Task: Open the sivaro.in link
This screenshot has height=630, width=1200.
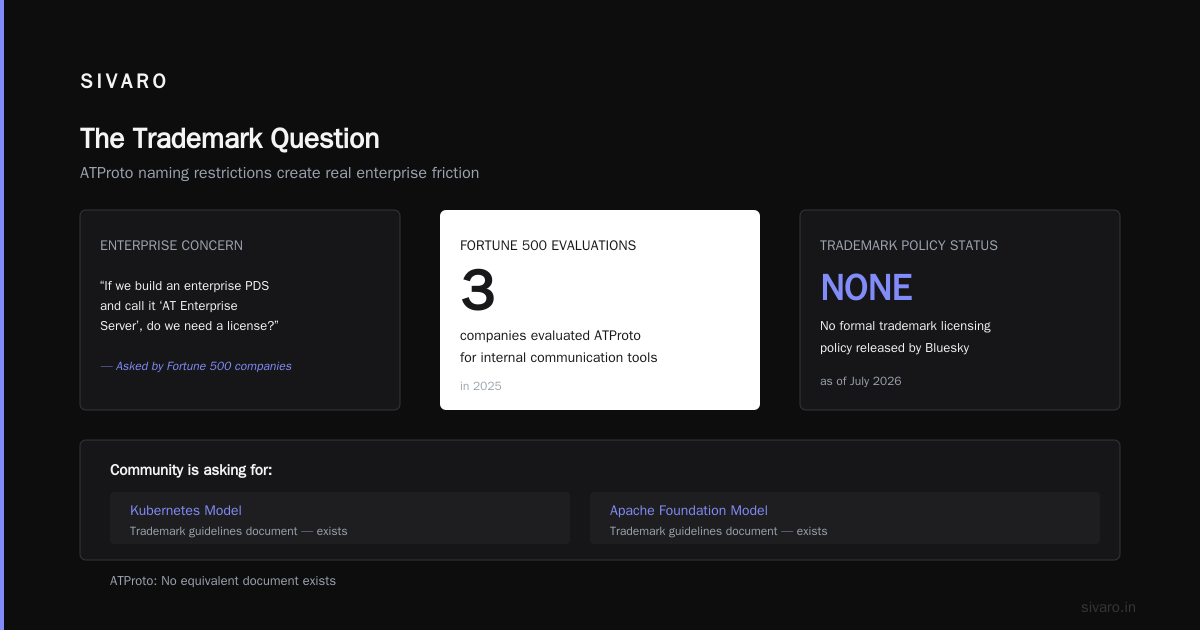Action: 1109,607
